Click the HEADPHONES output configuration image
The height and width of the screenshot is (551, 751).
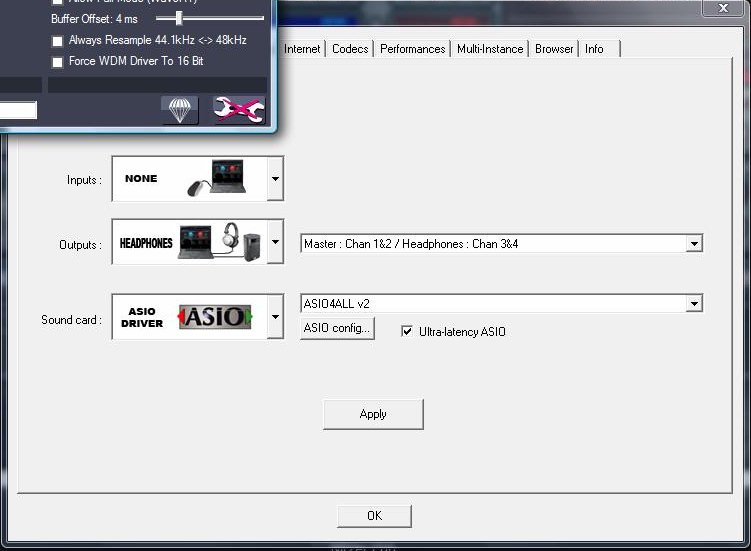tap(190, 243)
